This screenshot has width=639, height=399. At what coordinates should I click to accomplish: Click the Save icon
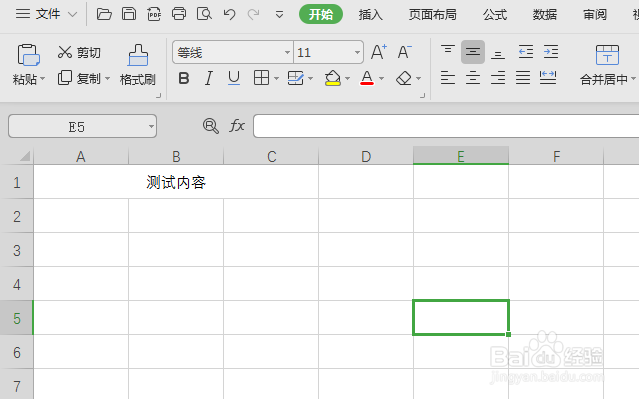pos(129,14)
